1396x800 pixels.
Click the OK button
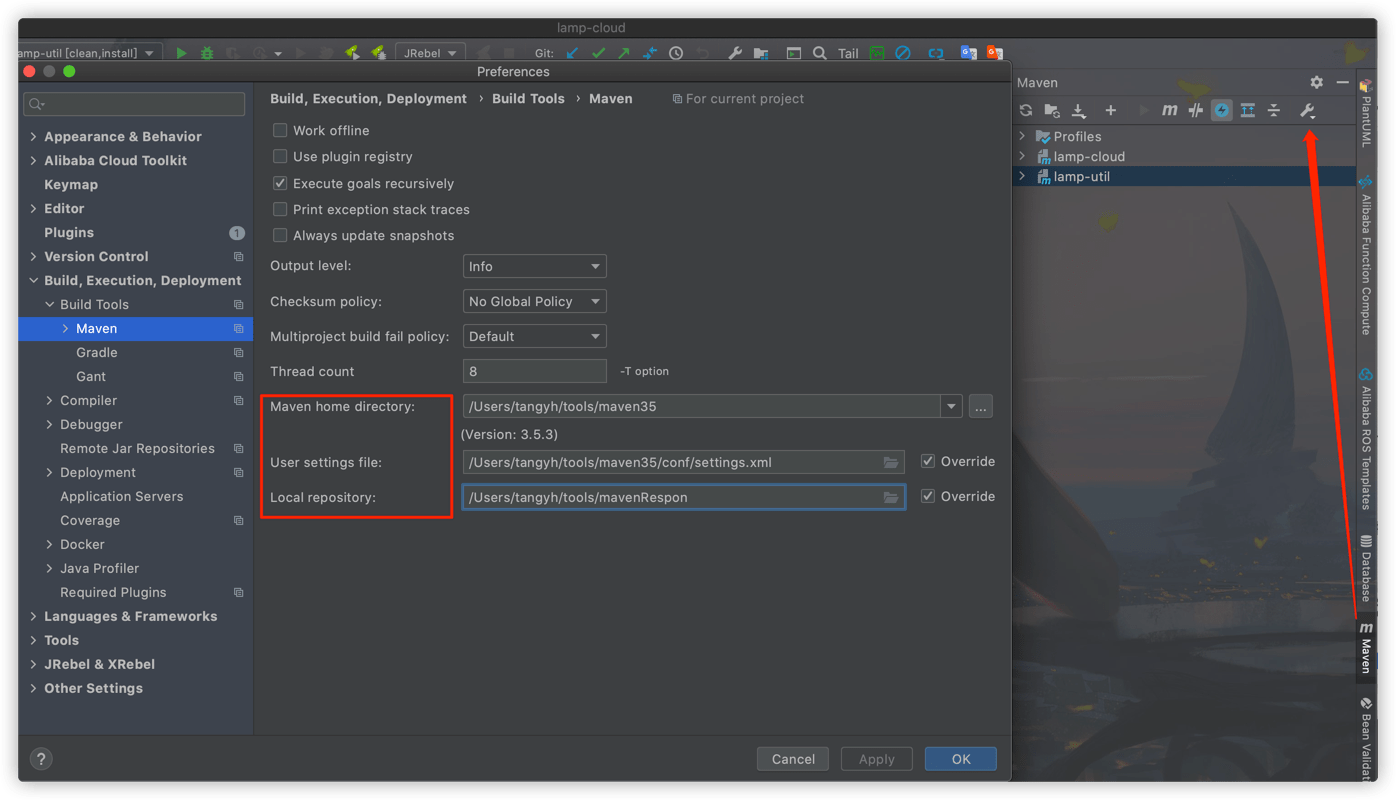point(960,759)
